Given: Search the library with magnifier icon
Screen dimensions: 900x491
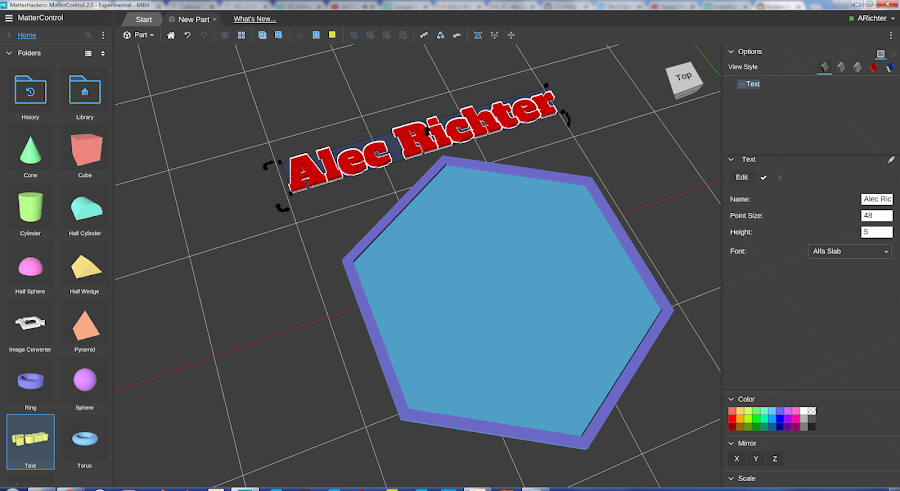Looking at the screenshot, I should (88, 35).
